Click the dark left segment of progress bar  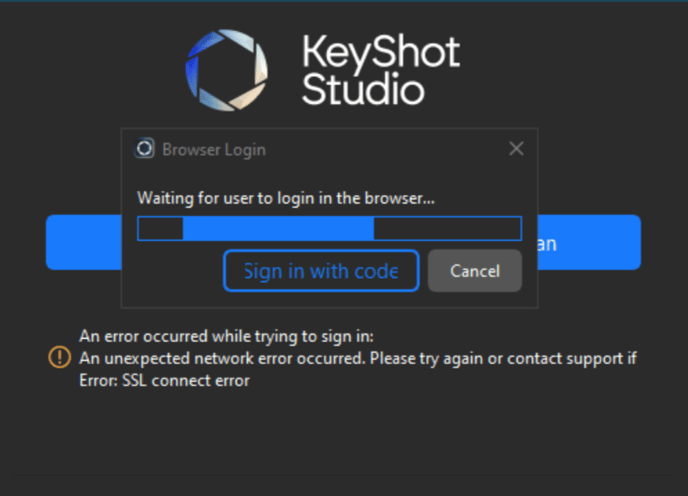[x=161, y=228]
